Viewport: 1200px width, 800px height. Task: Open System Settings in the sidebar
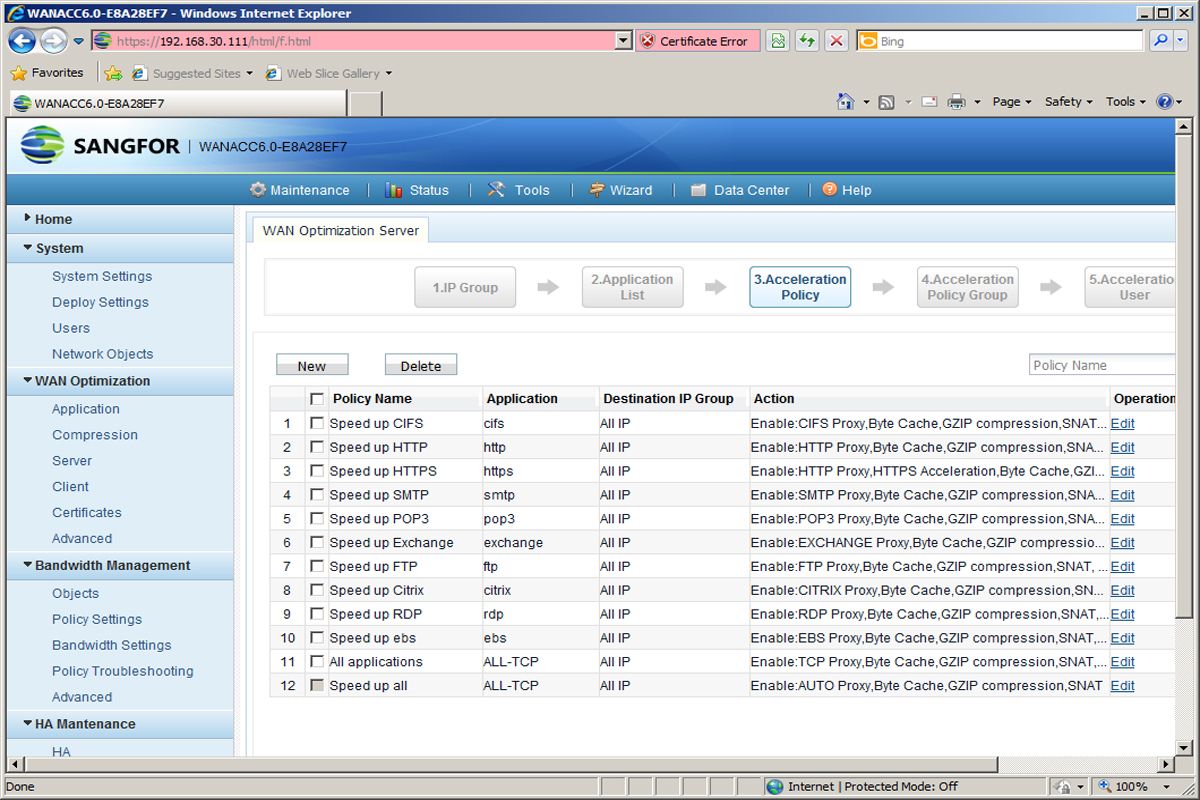[102, 276]
